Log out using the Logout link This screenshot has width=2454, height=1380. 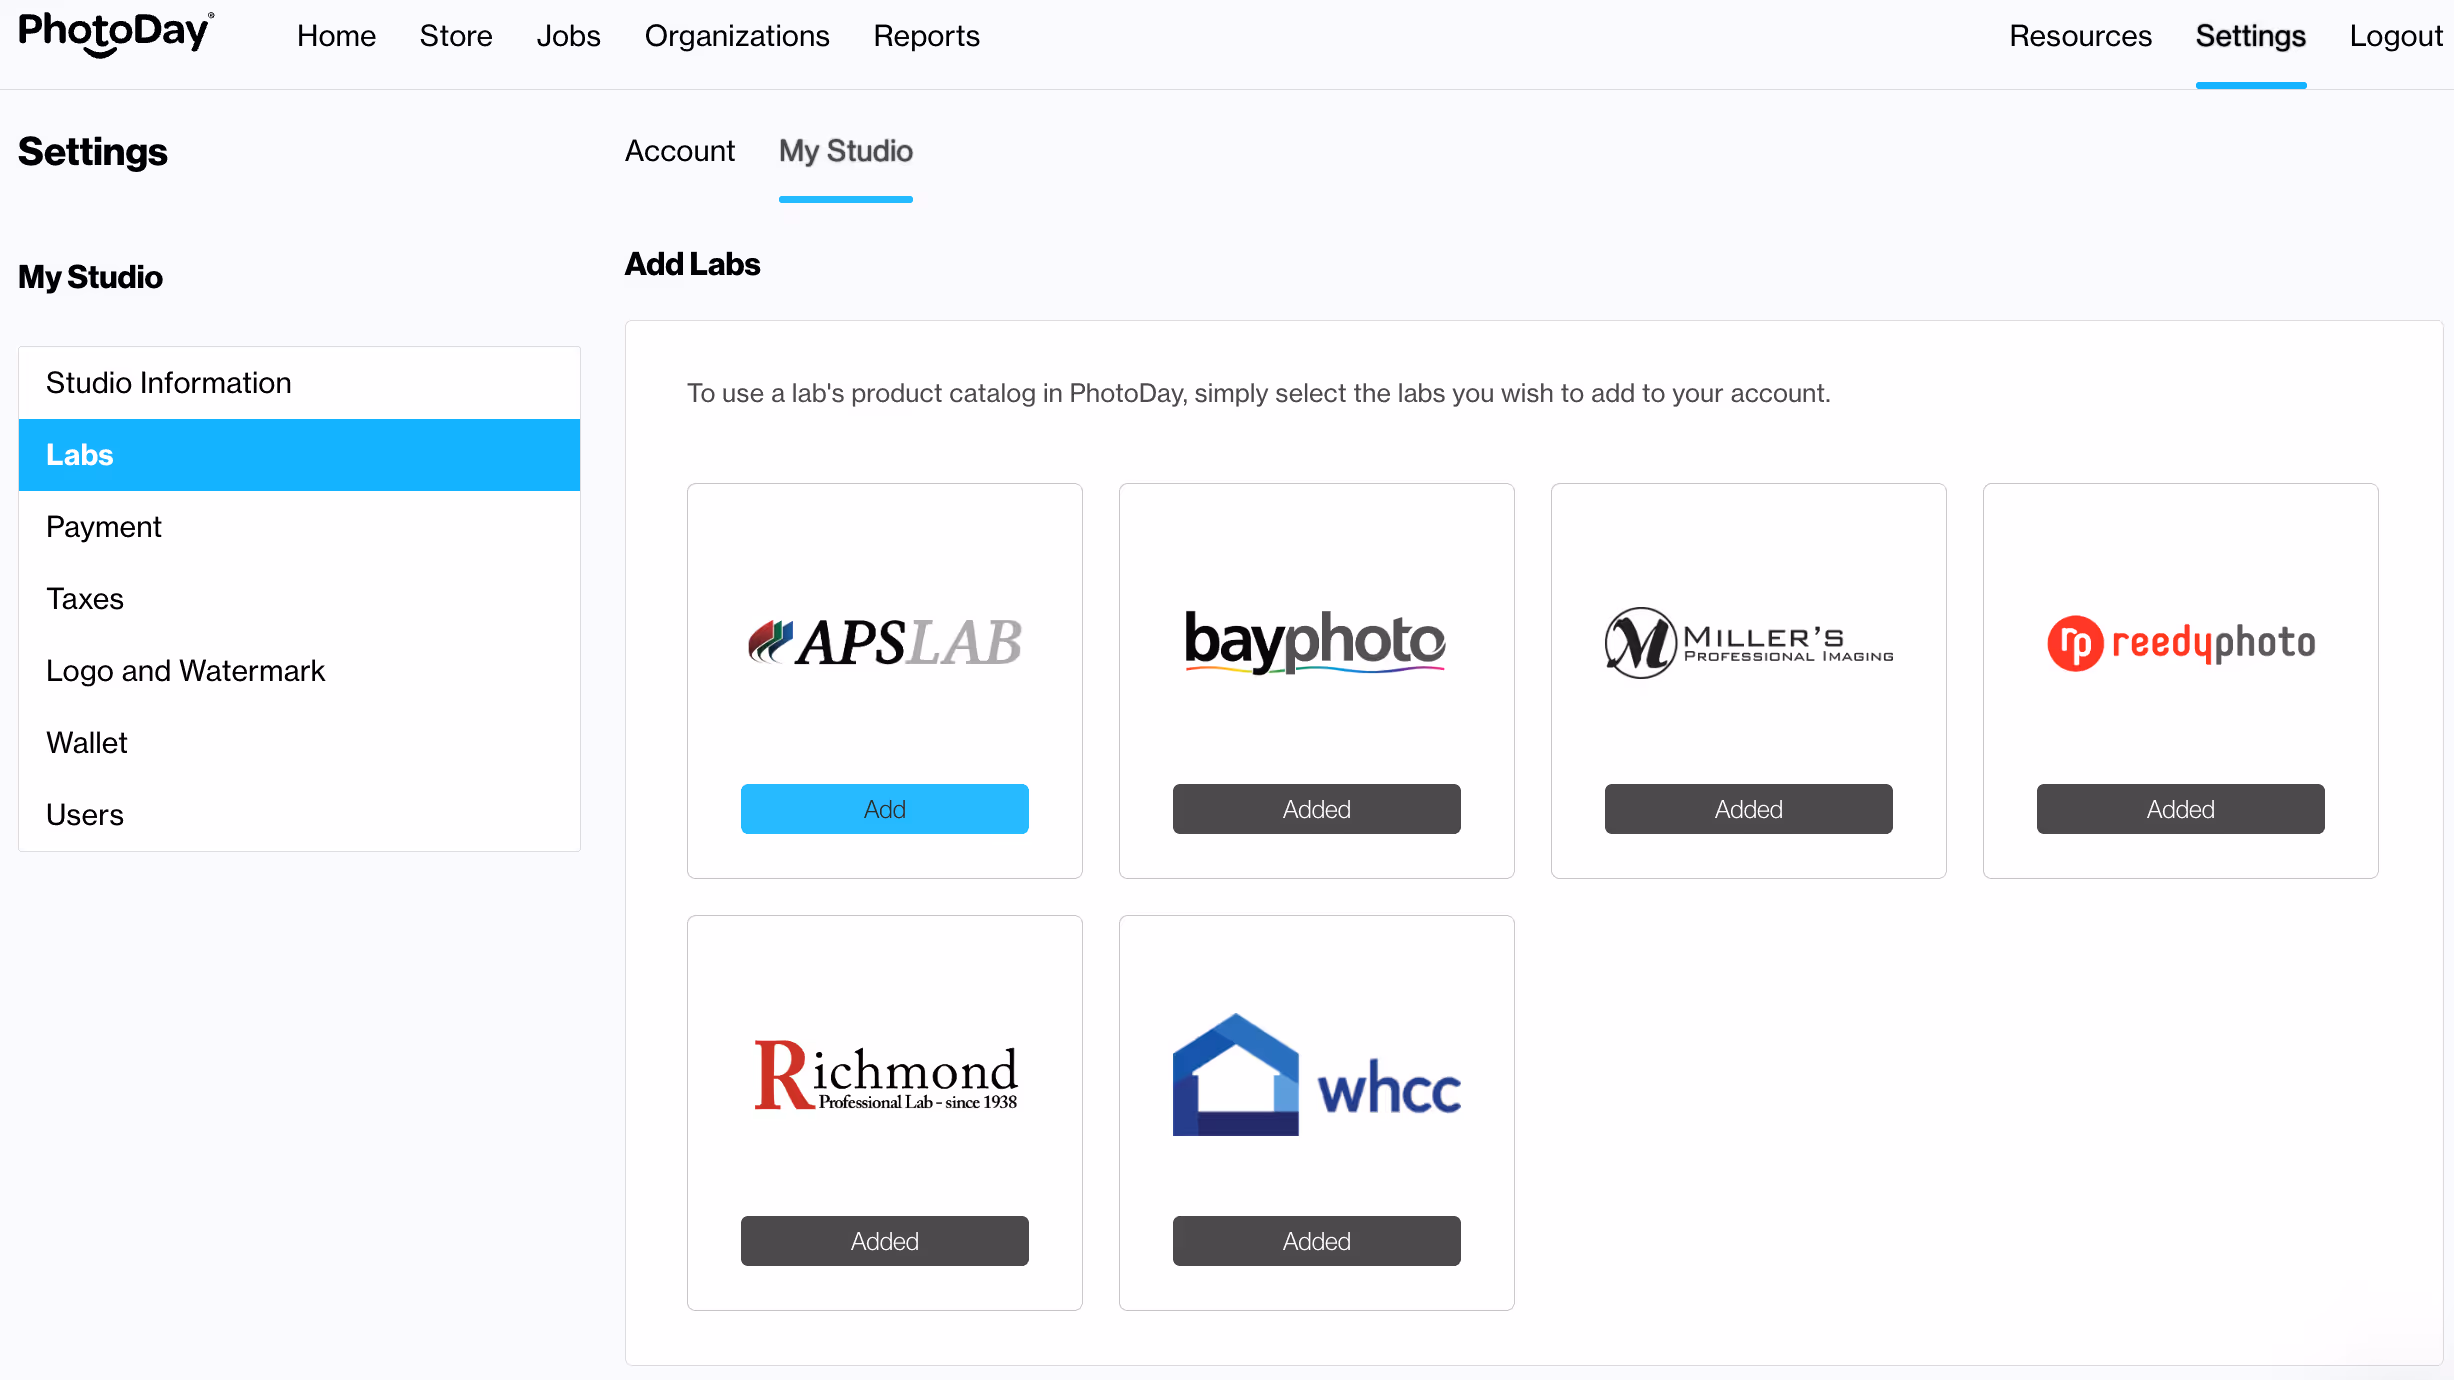(2396, 36)
